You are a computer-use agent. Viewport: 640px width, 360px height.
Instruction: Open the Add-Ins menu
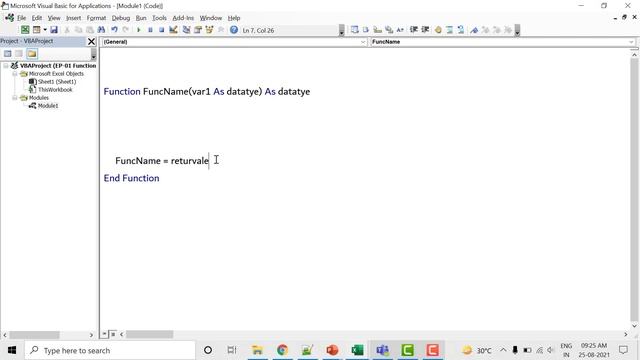point(183,18)
